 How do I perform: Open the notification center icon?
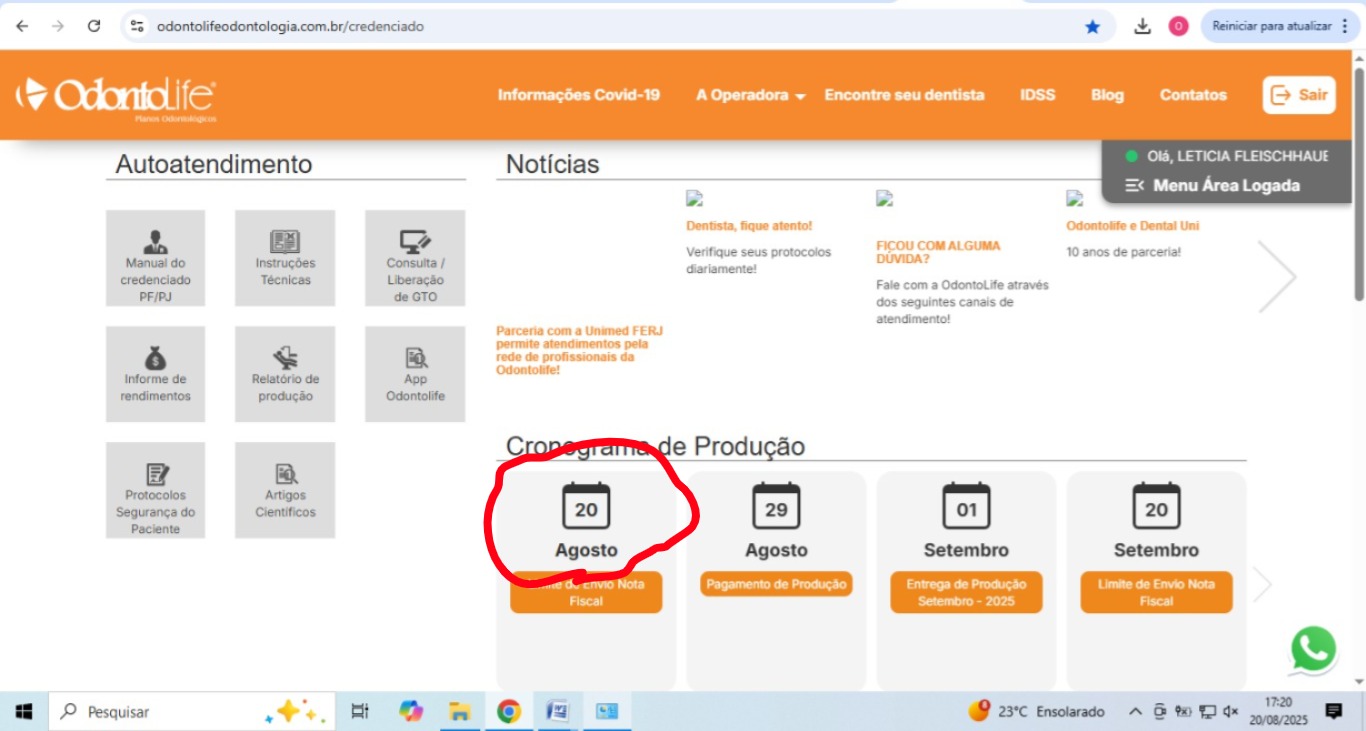click(x=1333, y=711)
